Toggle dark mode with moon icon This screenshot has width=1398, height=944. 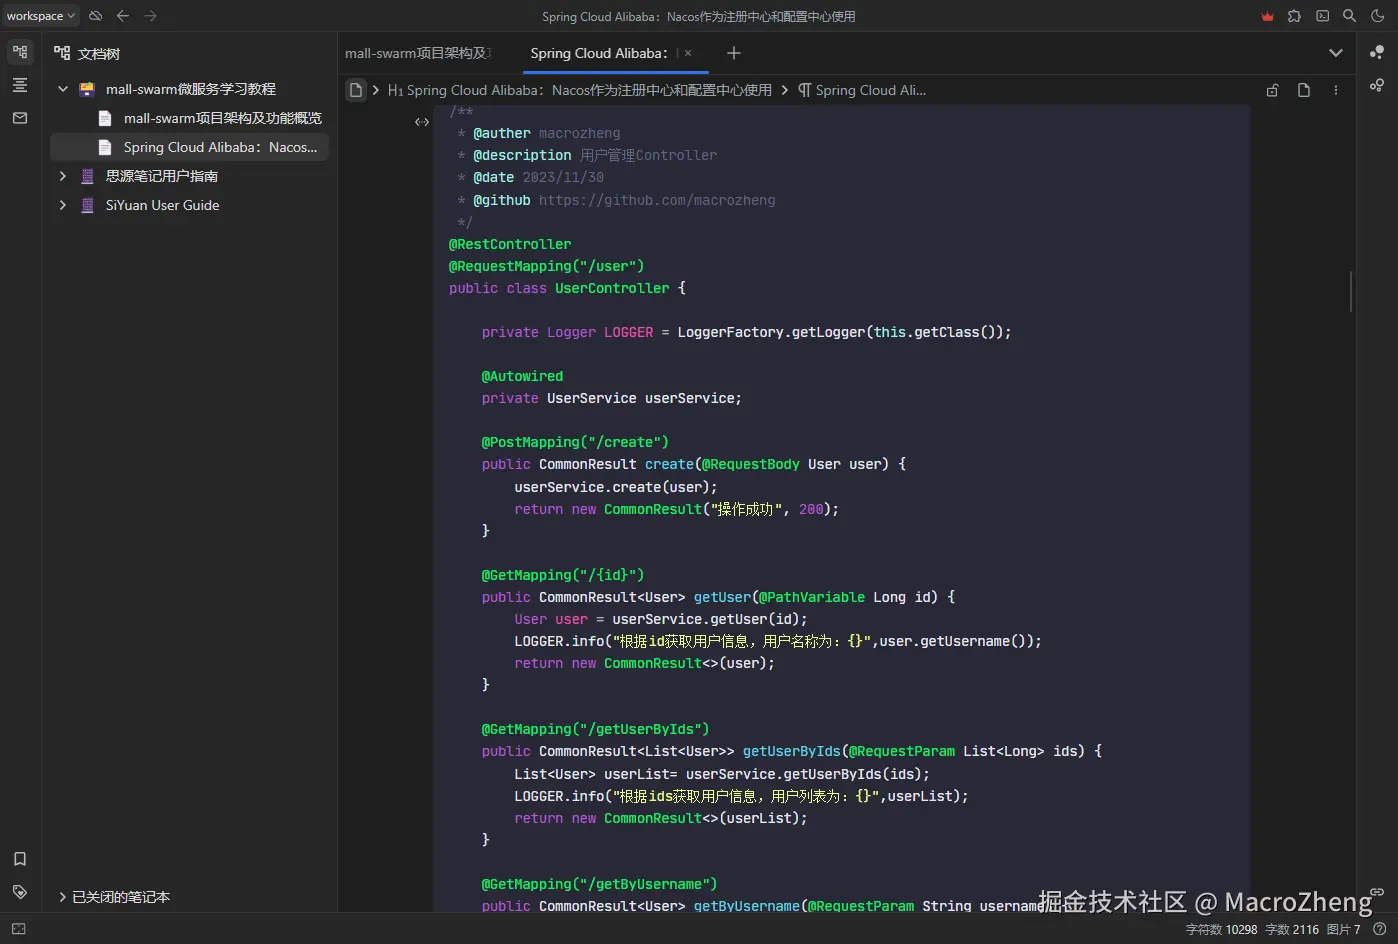[x=1377, y=16]
